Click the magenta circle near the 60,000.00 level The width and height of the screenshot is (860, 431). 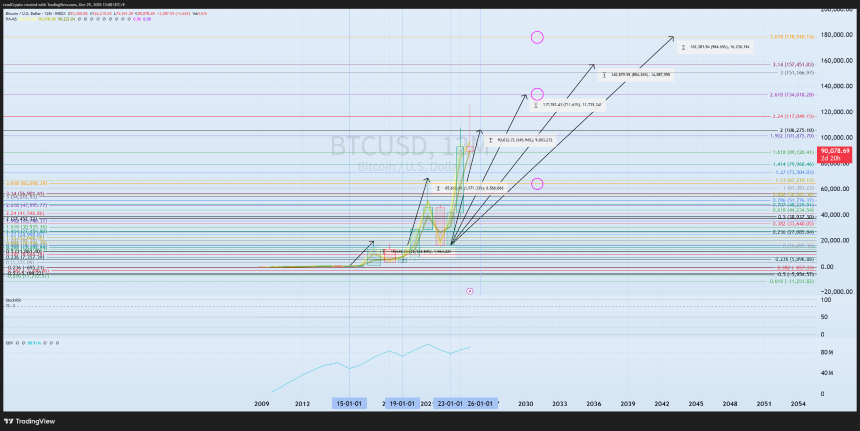537,184
